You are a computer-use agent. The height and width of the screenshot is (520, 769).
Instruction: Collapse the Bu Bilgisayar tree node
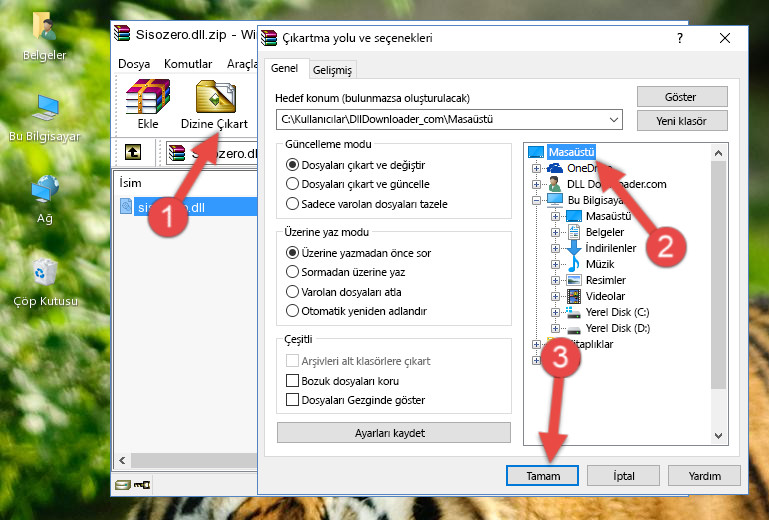pos(536,200)
